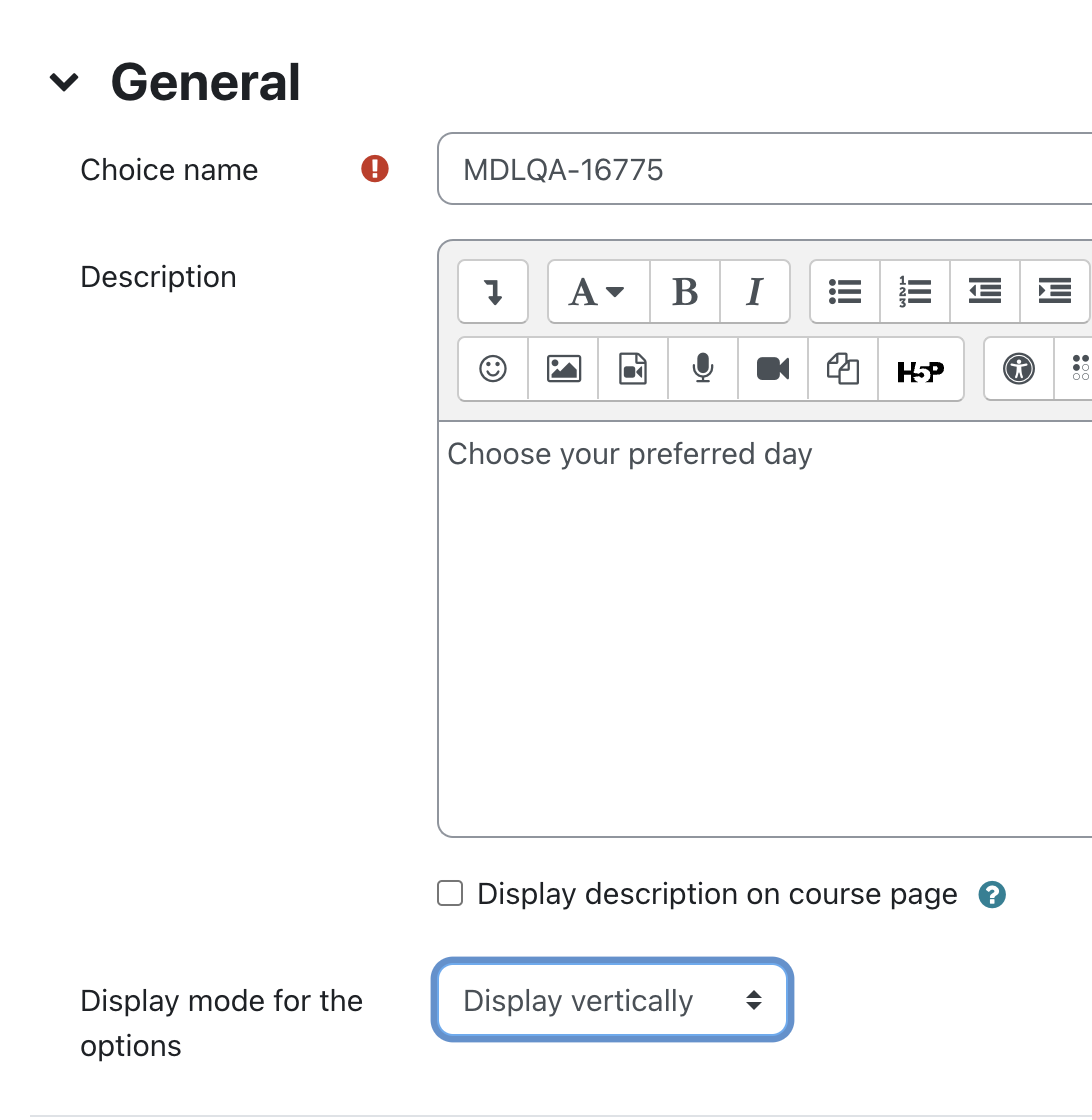Click the insert media file icon
1092x1120 pixels.
click(x=633, y=369)
